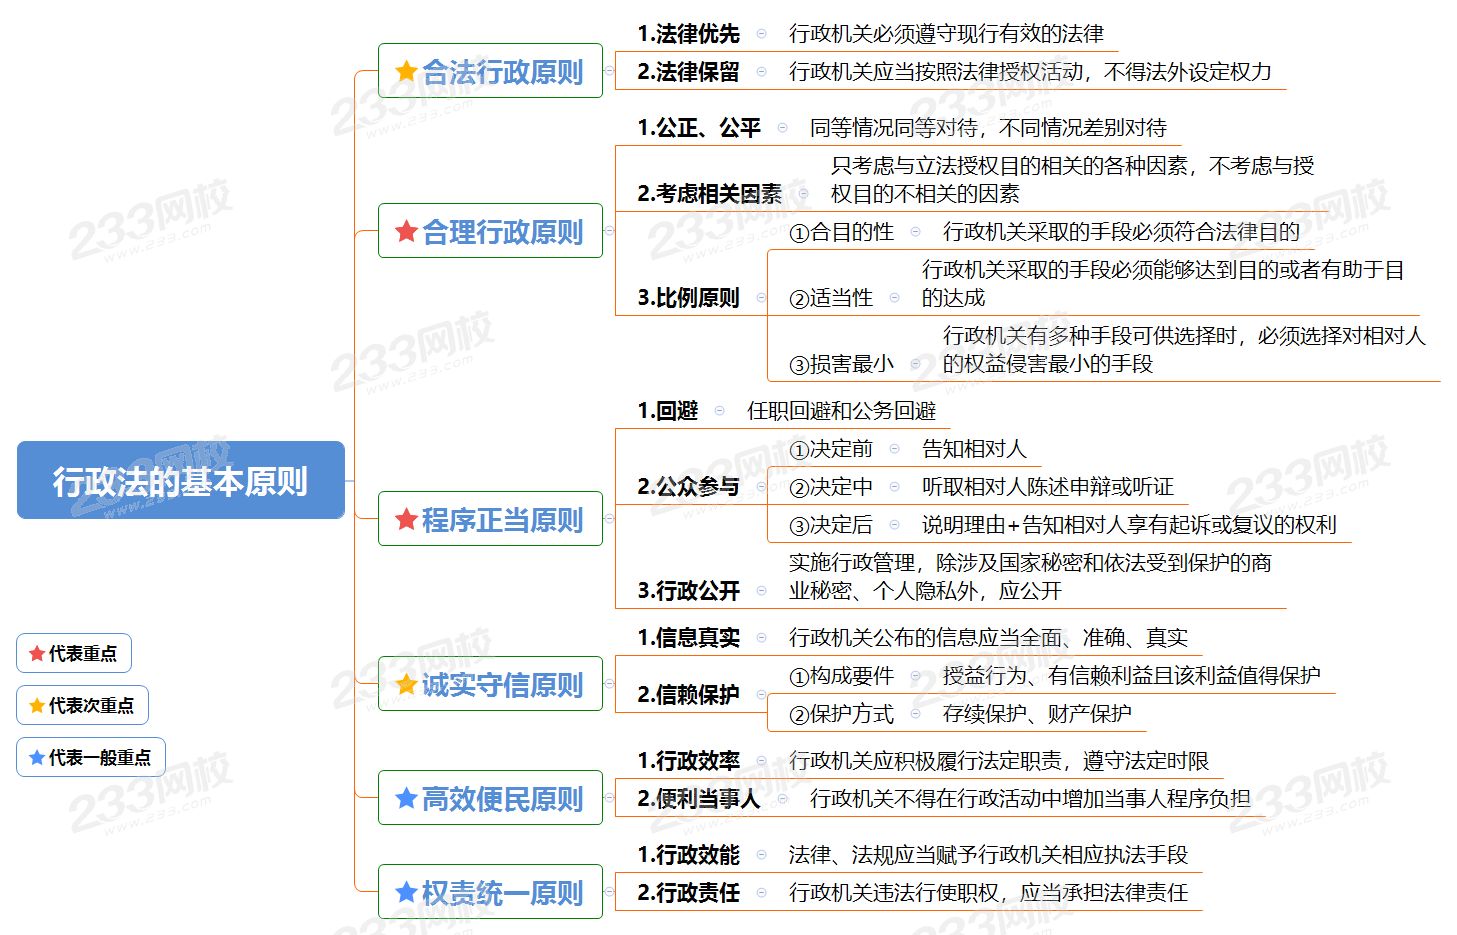The height and width of the screenshot is (935, 1457).
Task: Click the red star on 合理行政原则 node
Action: pyautogui.click(x=406, y=232)
